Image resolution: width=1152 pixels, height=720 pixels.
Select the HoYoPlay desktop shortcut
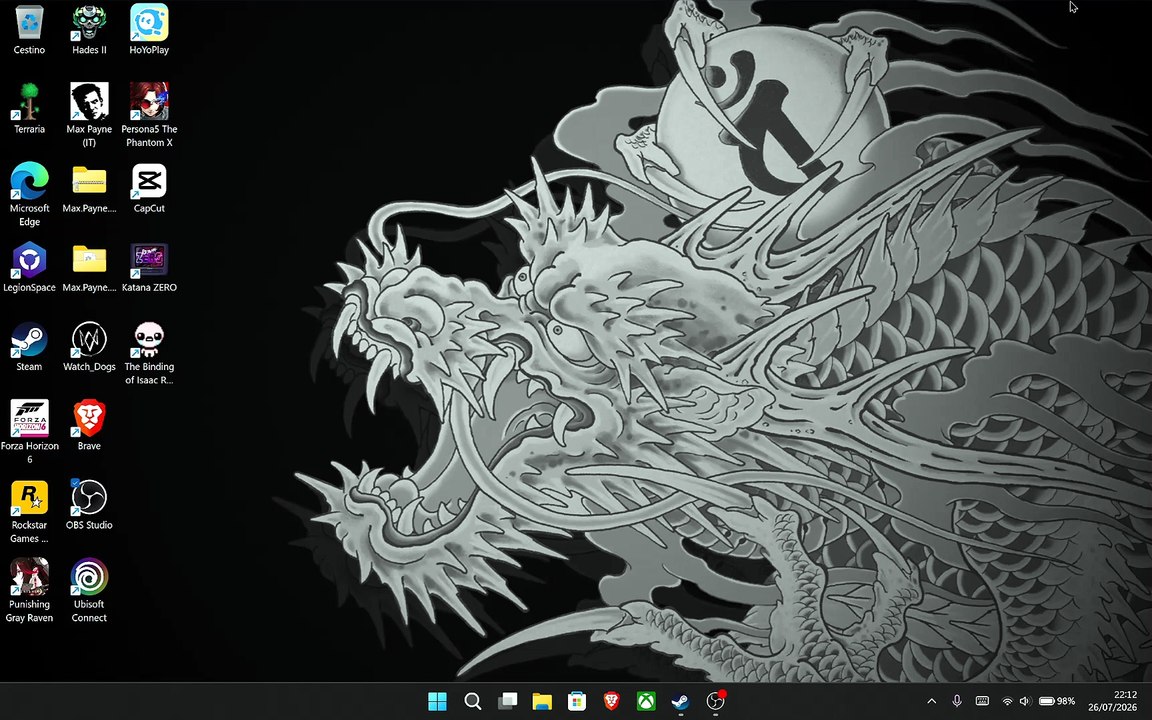[x=149, y=29]
